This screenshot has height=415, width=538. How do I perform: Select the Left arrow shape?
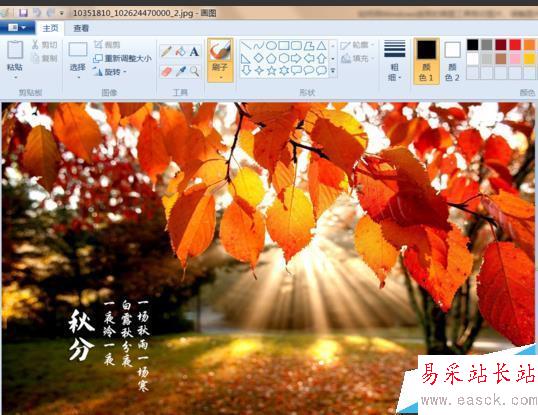pyautogui.click(x=309, y=58)
